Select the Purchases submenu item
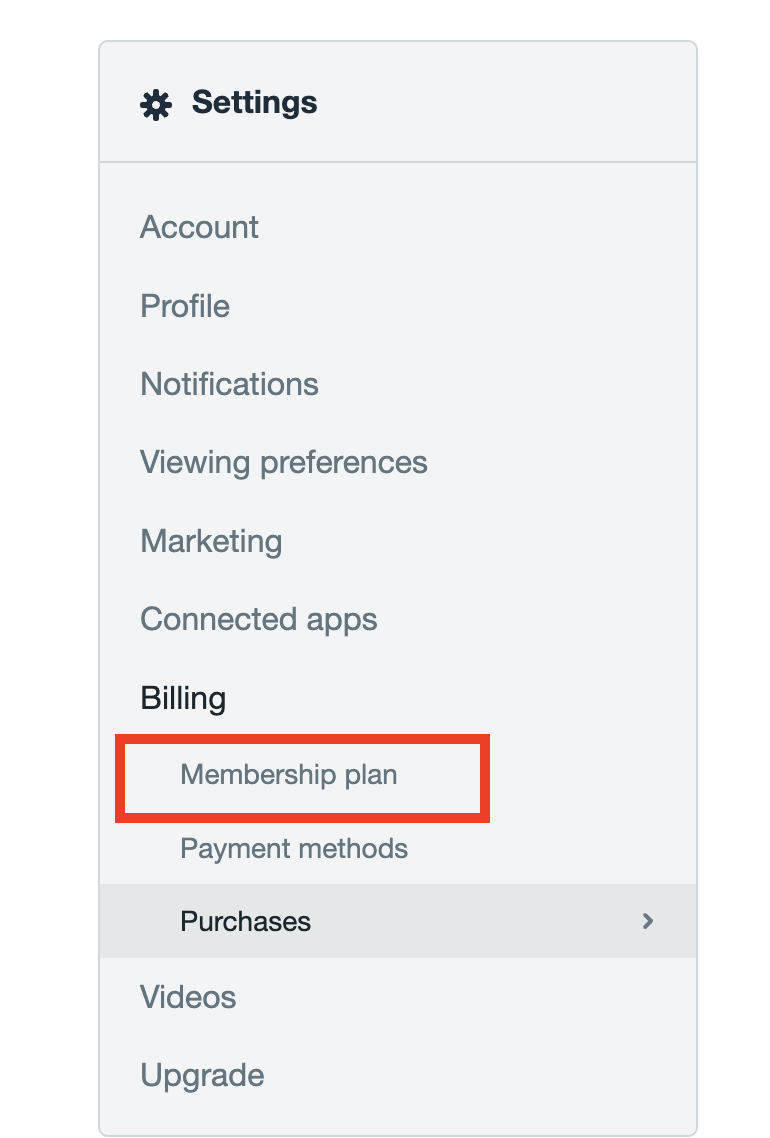770x1138 pixels. click(x=245, y=921)
